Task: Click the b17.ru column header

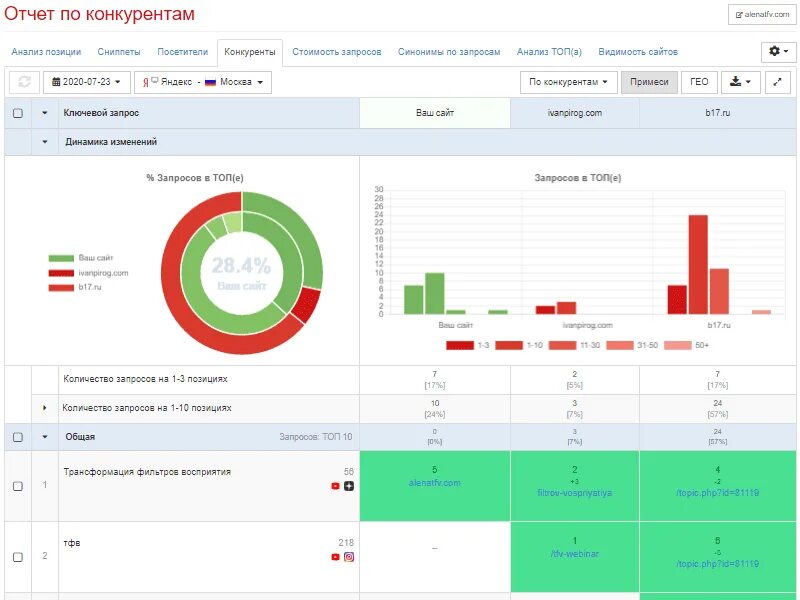Action: pos(717,113)
